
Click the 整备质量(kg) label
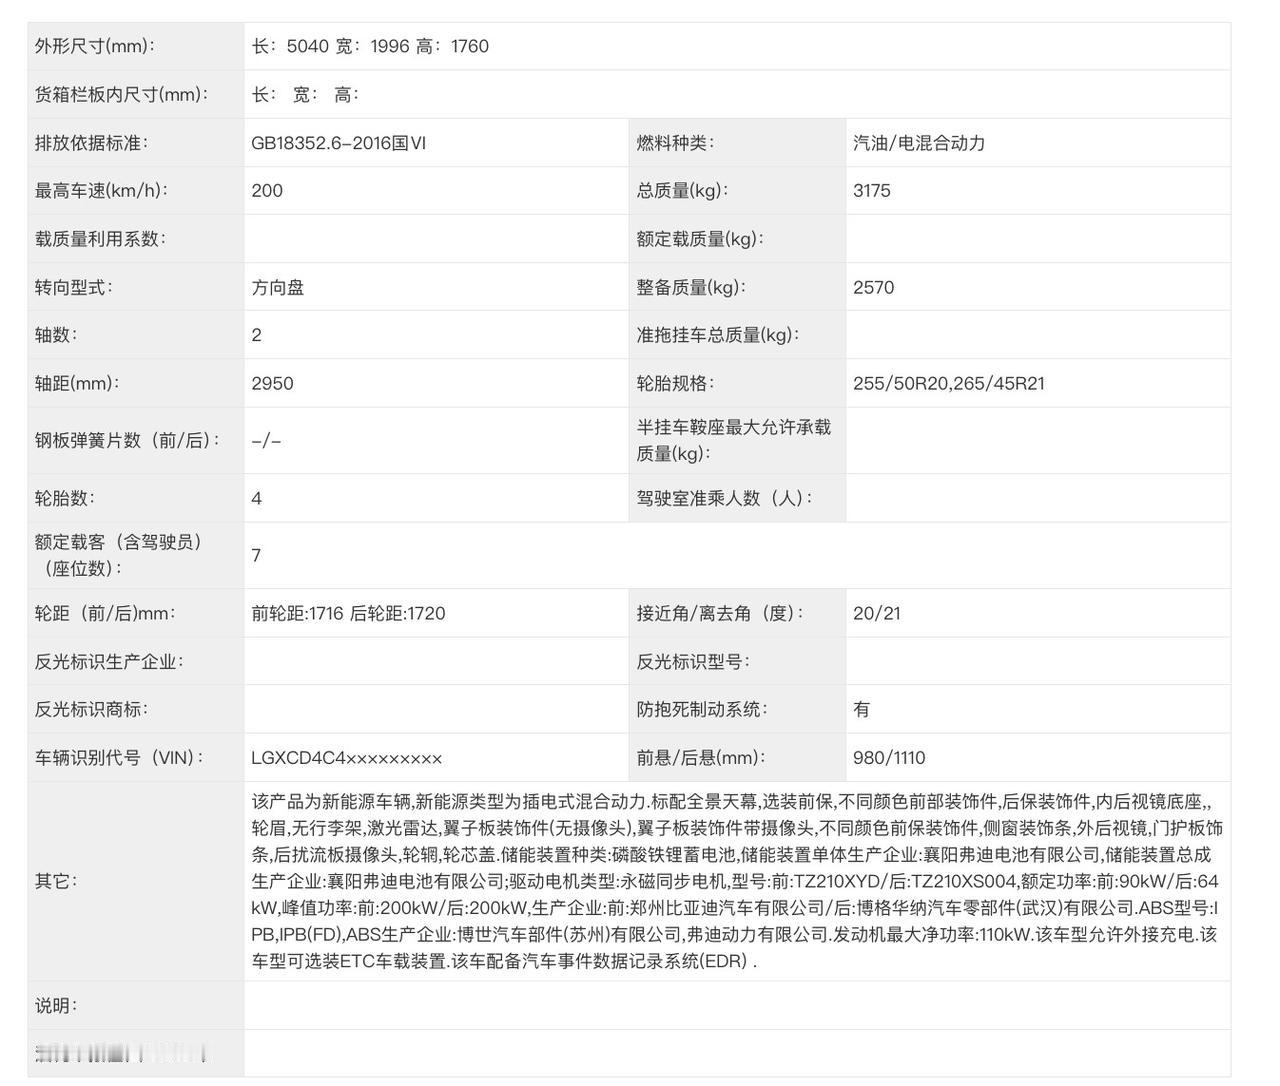[691, 287]
